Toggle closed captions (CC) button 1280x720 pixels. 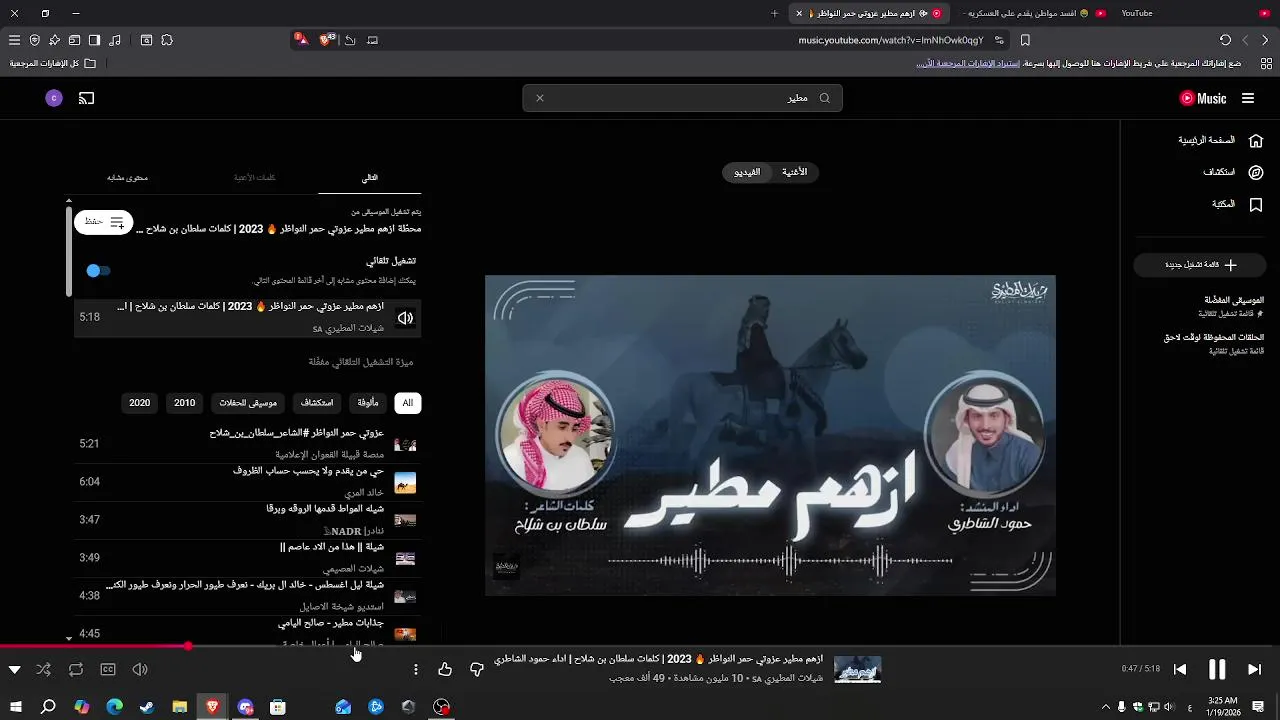coord(108,669)
